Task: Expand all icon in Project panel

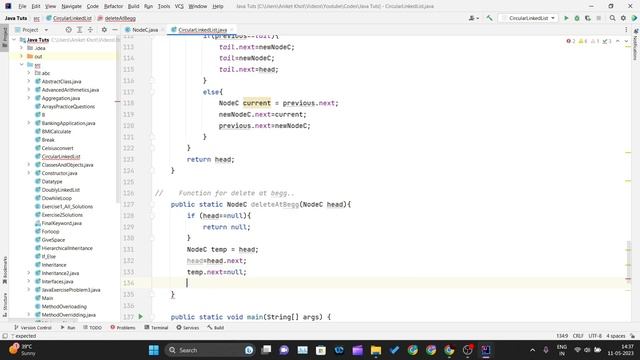Action: [x=80, y=30]
